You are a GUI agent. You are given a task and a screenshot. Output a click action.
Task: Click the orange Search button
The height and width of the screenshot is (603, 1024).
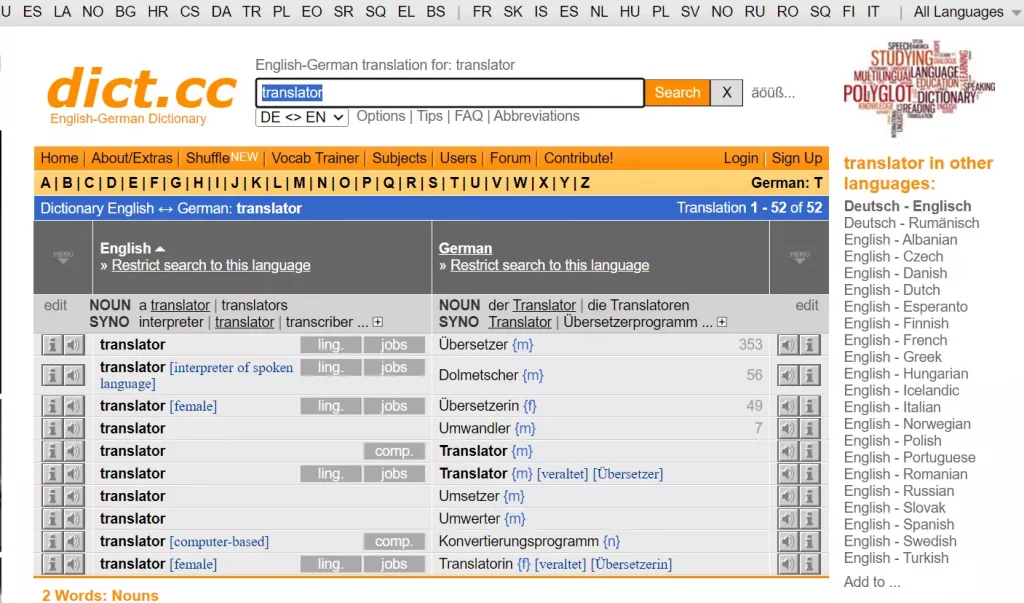[677, 93]
